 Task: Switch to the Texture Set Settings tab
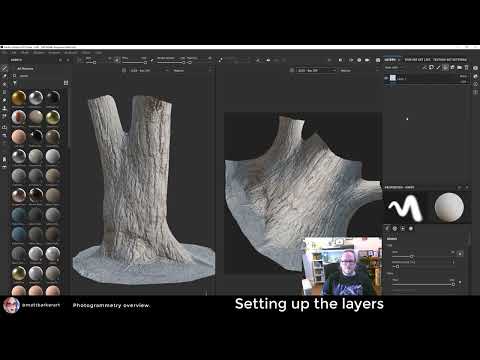click(x=450, y=60)
